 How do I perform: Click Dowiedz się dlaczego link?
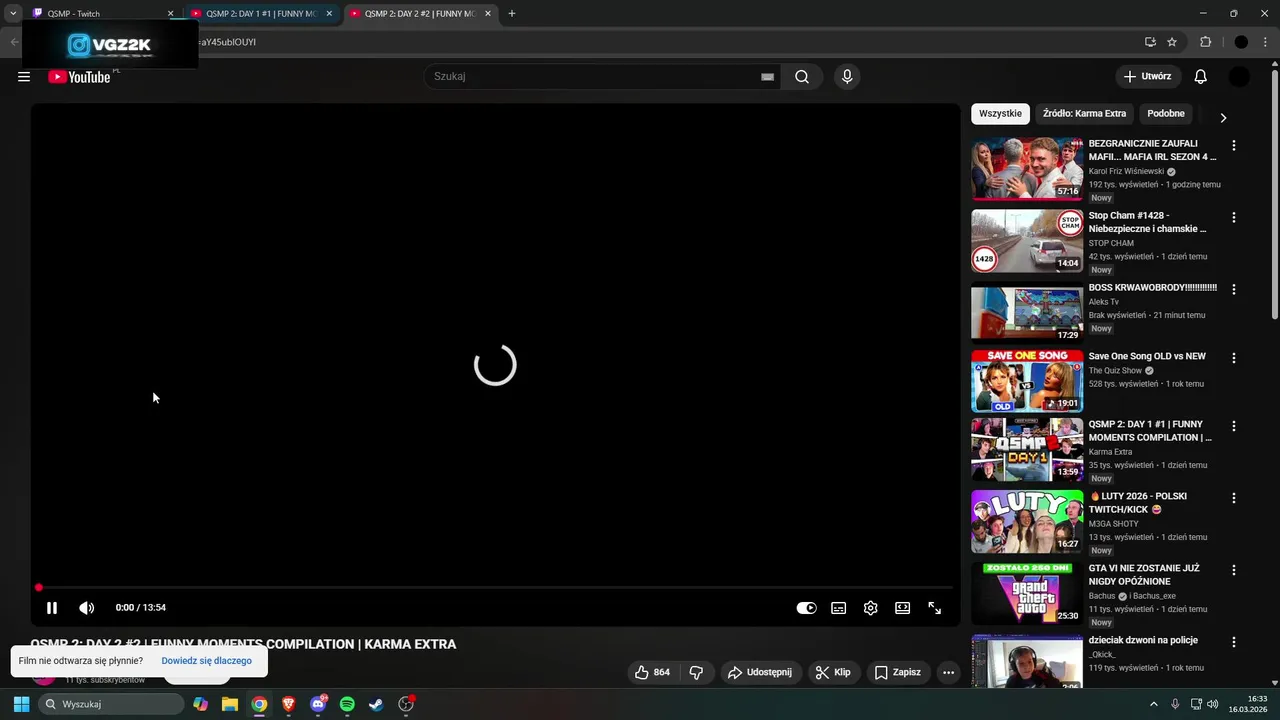click(x=206, y=661)
